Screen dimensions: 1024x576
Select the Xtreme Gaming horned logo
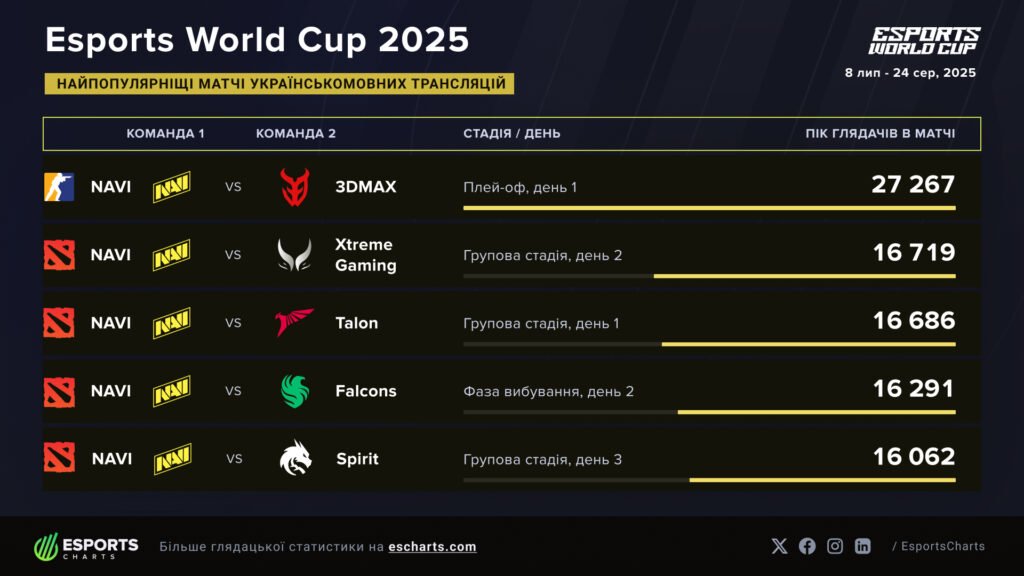click(295, 255)
